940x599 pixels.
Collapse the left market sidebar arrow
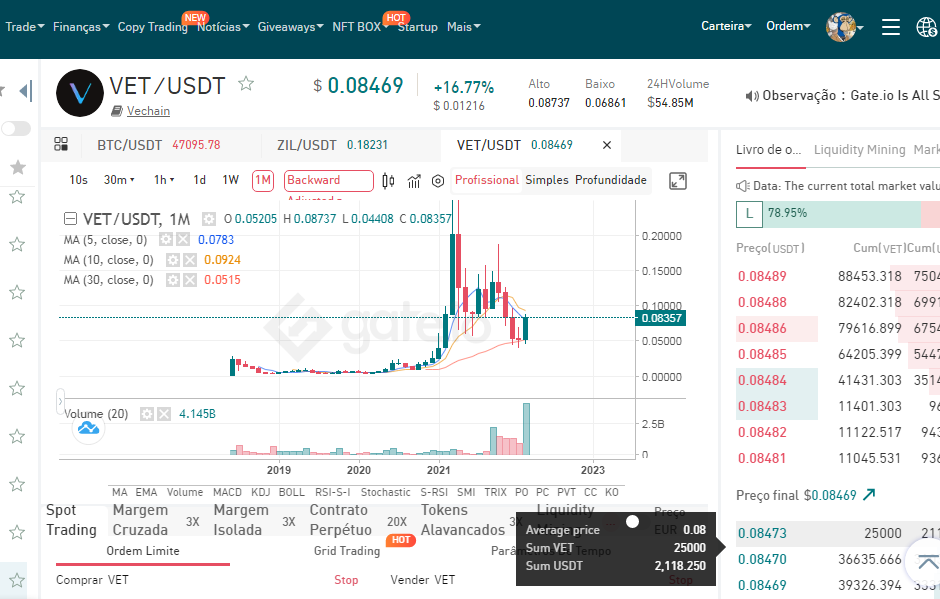pyautogui.click(x=25, y=91)
